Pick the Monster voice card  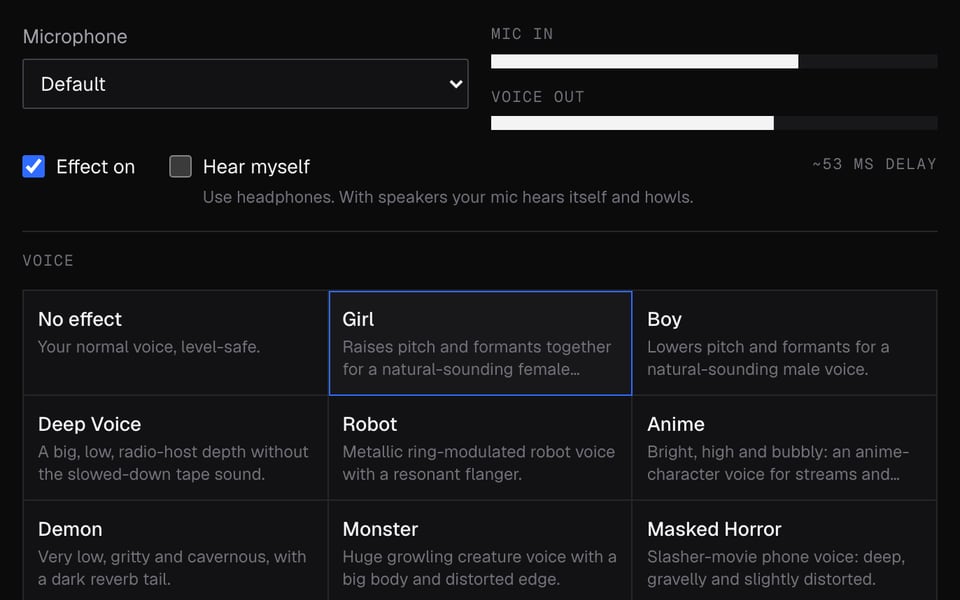(x=481, y=551)
